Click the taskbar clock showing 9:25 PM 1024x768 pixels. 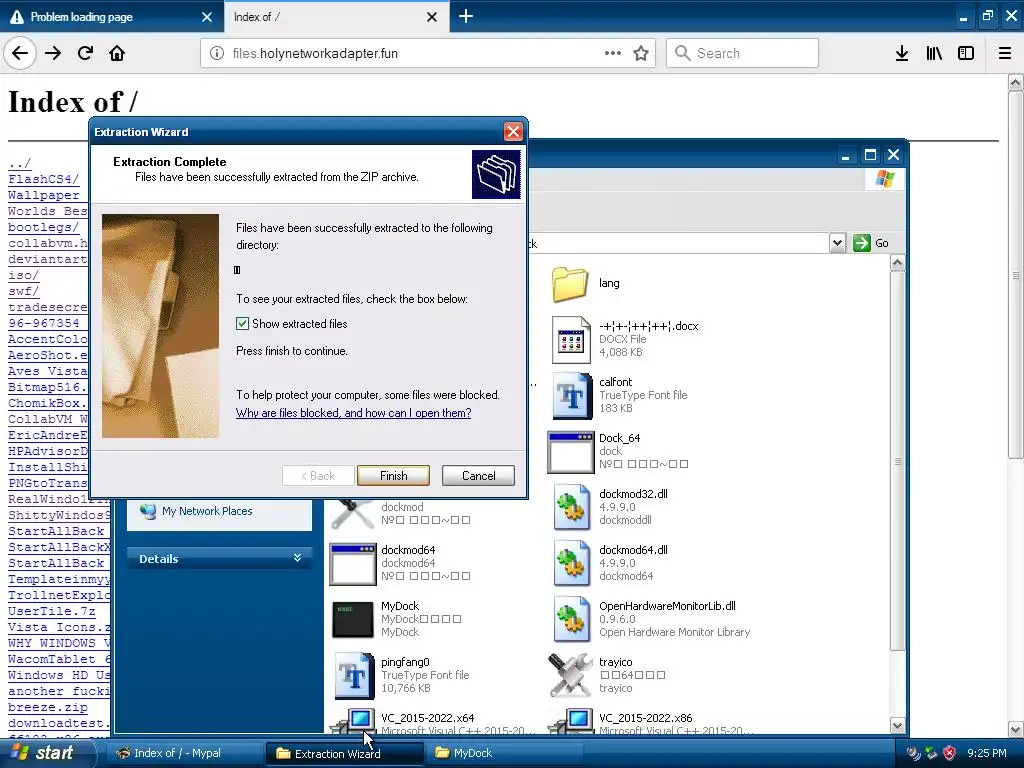pyautogui.click(x=987, y=753)
